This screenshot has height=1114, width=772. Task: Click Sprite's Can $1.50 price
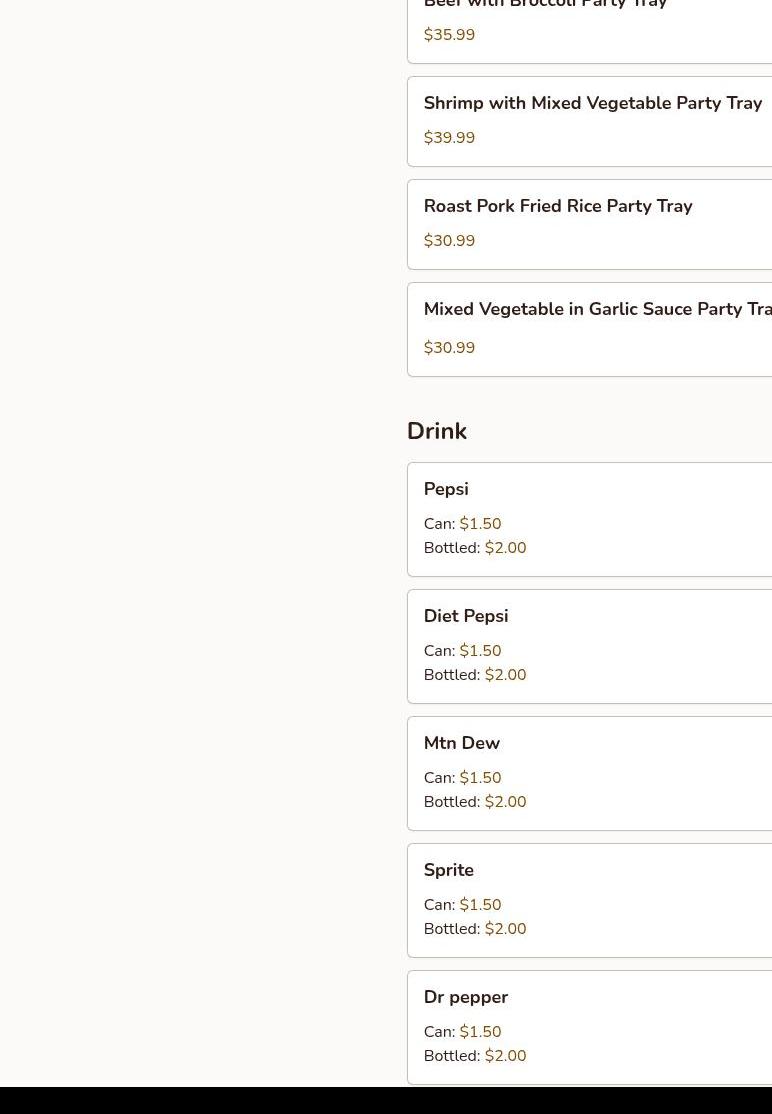(x=480, y=905)
